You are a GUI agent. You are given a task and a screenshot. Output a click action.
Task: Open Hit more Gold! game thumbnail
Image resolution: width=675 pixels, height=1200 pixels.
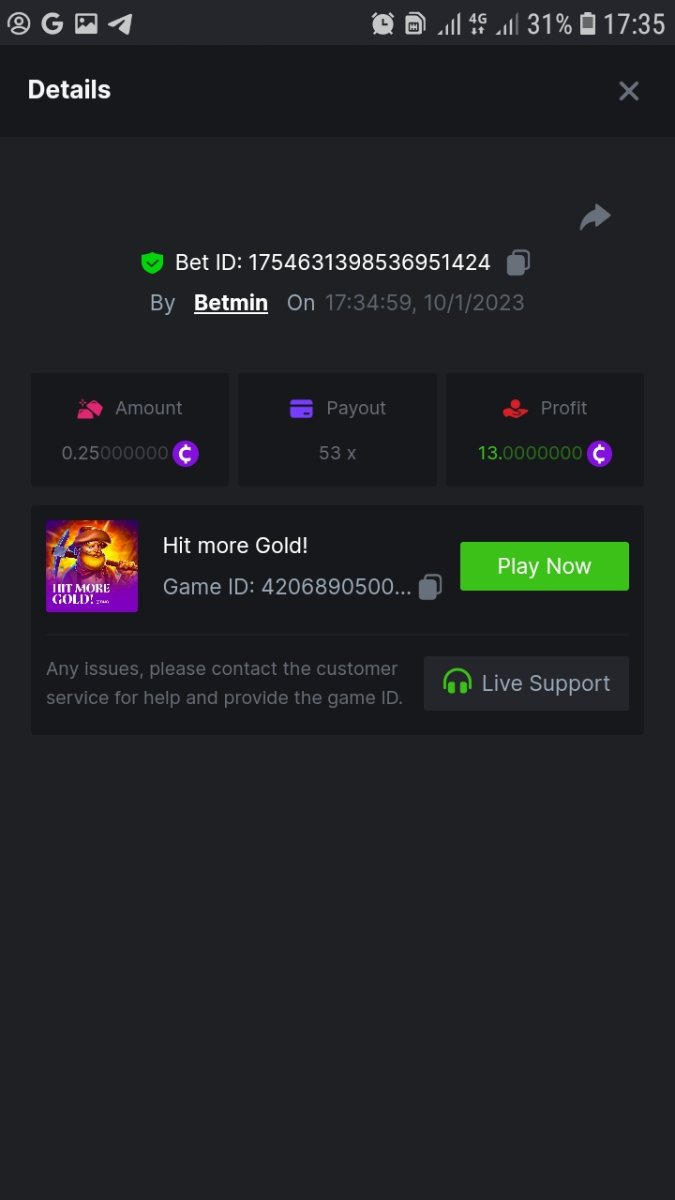click(92, 566)
